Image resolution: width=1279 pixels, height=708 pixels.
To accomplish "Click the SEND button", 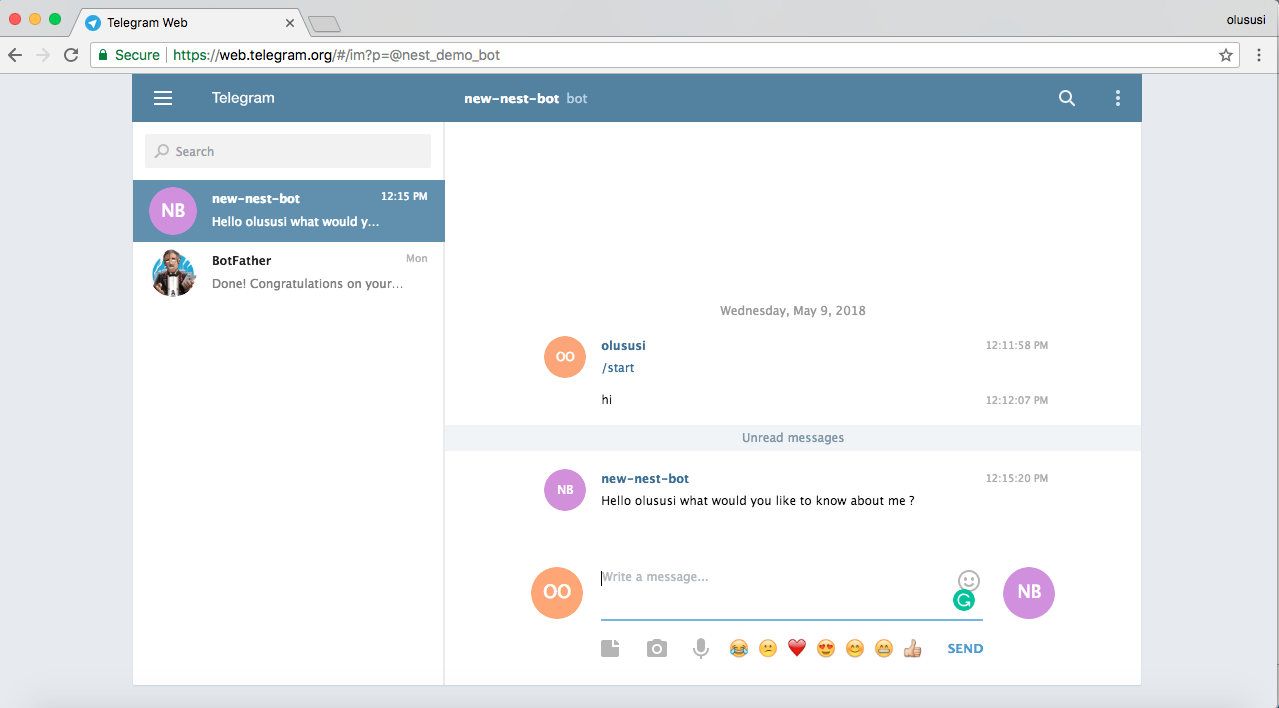I will coord(965,648).
